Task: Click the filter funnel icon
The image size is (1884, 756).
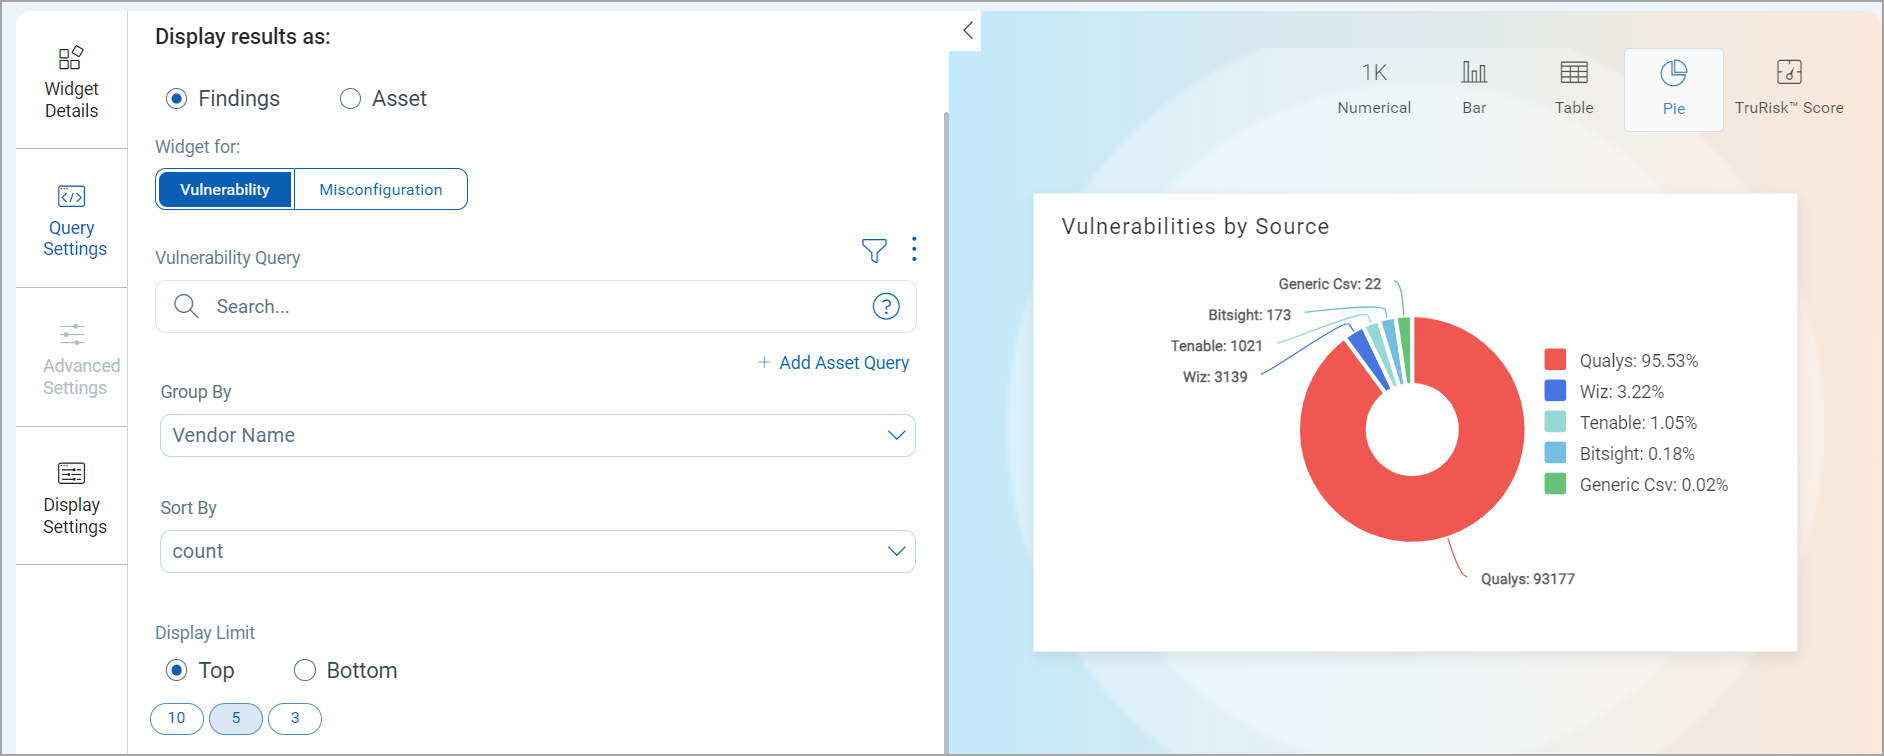Action: click(x=874, y=251)
